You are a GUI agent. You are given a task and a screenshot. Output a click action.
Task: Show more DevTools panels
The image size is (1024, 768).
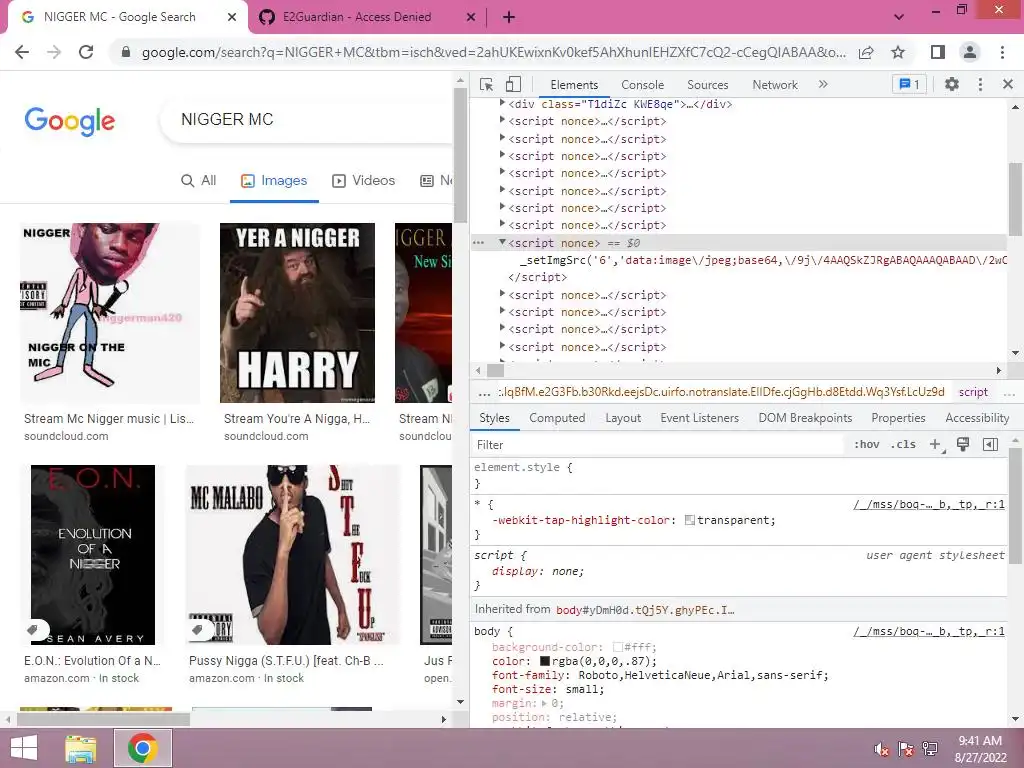823,84
